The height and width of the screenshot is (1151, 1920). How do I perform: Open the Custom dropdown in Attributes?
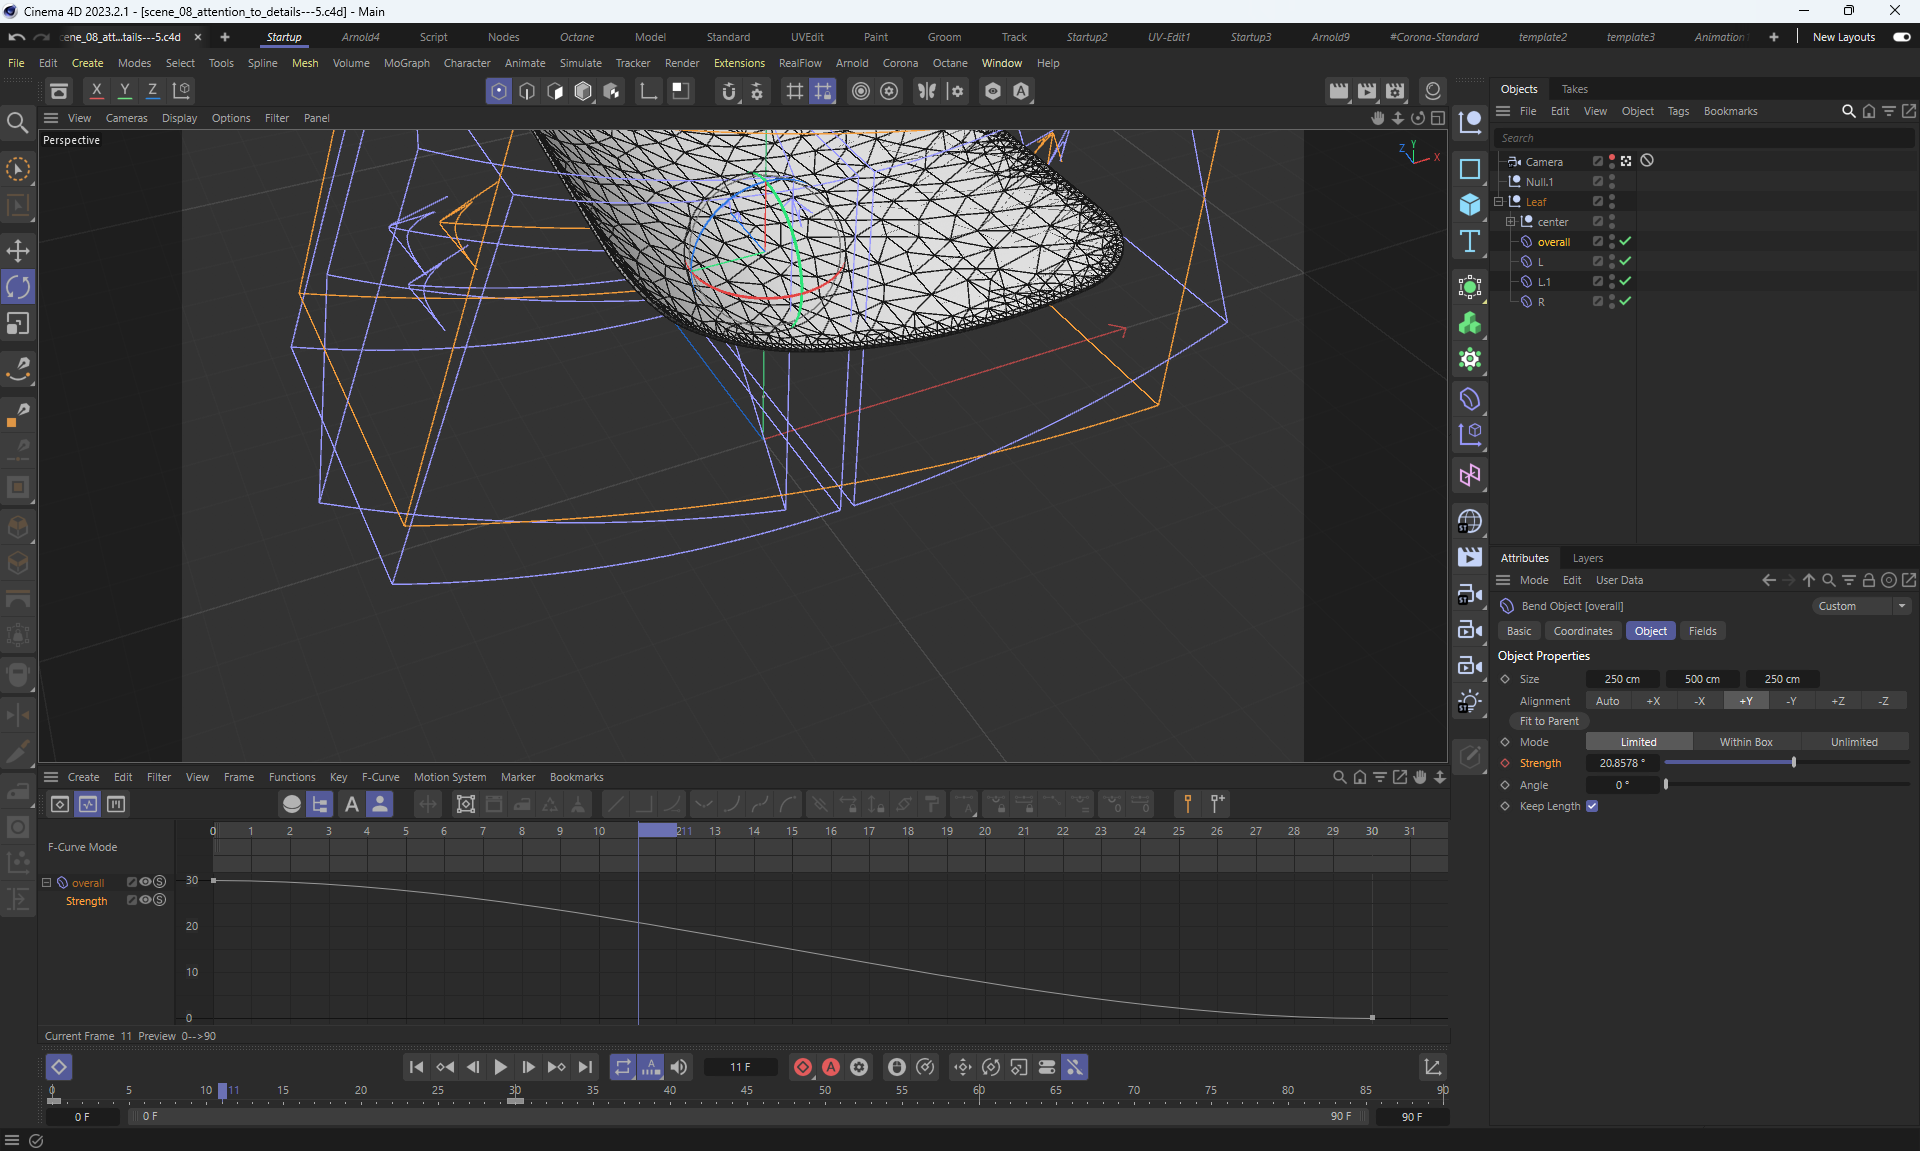[1862, 606]
